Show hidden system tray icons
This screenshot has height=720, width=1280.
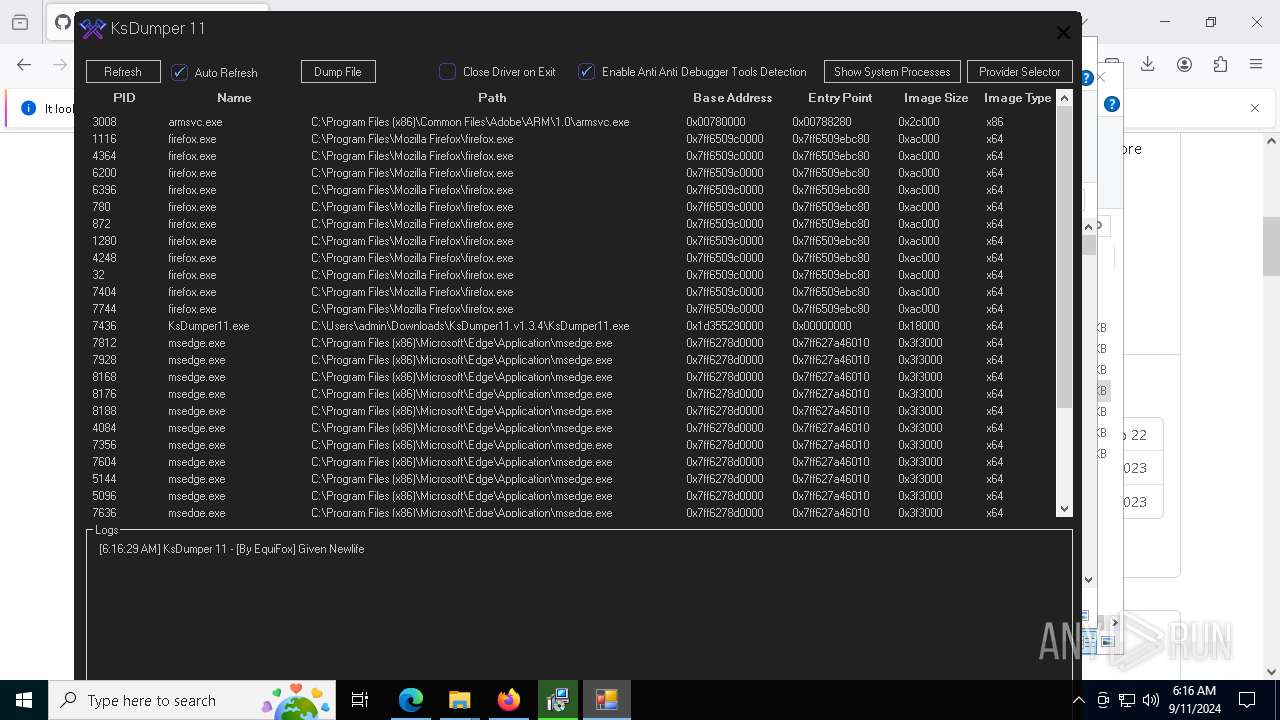(1078, 700)
